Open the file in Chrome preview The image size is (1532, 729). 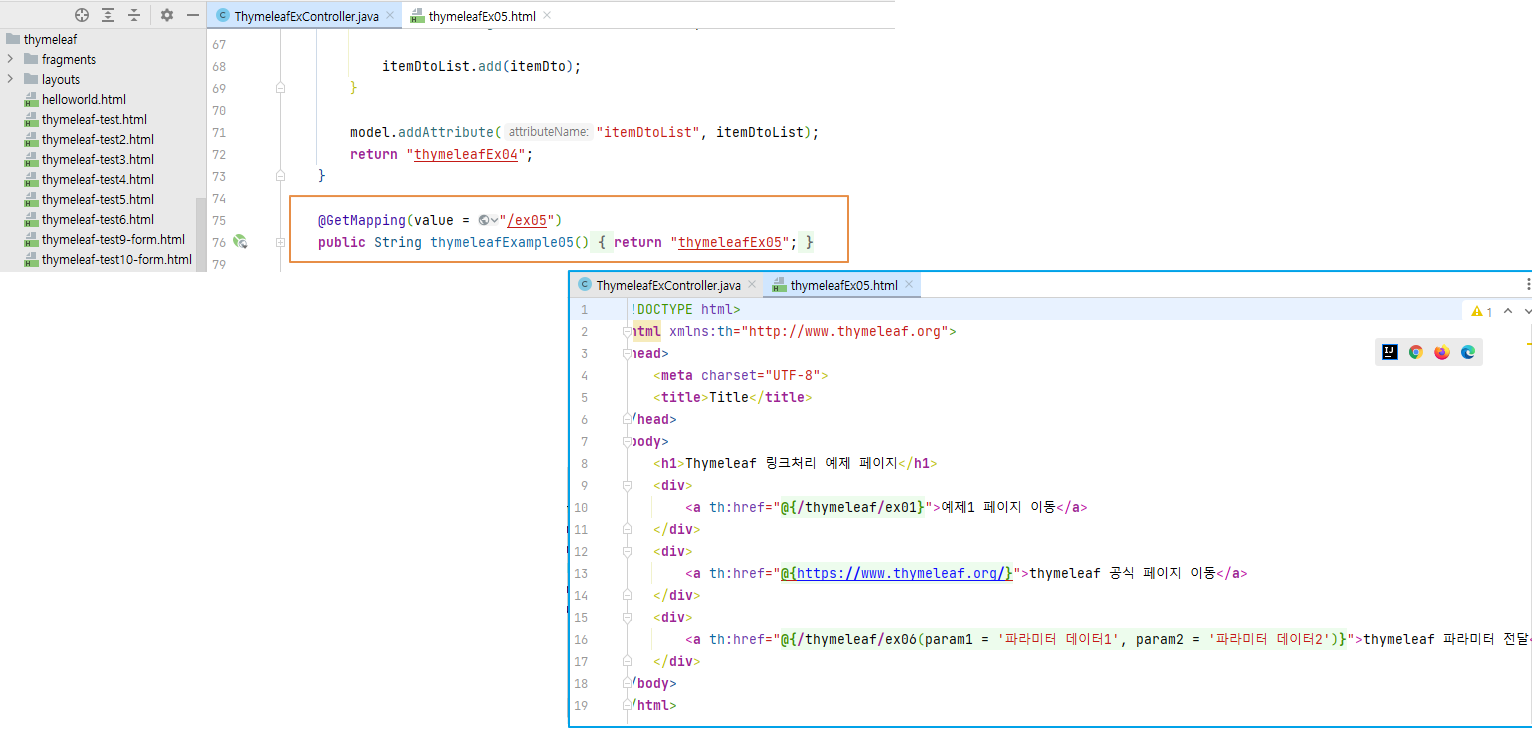[1415, 352]
